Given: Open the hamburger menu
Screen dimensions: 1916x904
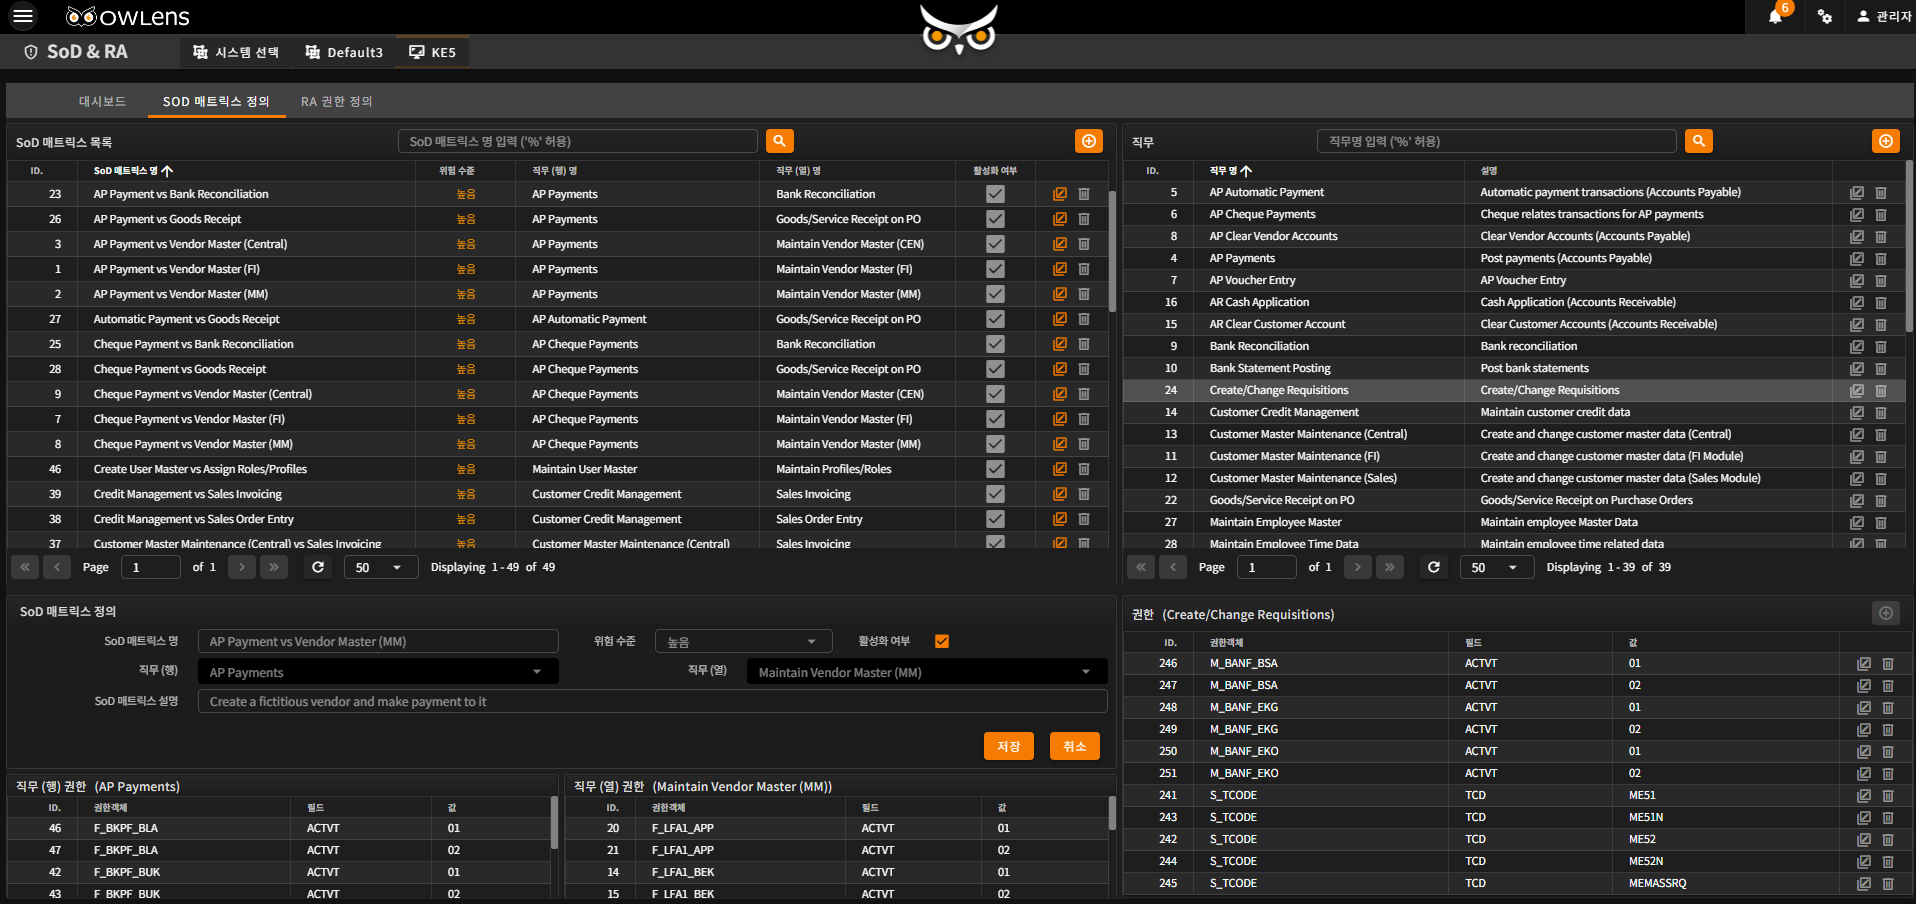Looking at the screenshot, I should tap(22, 16).
